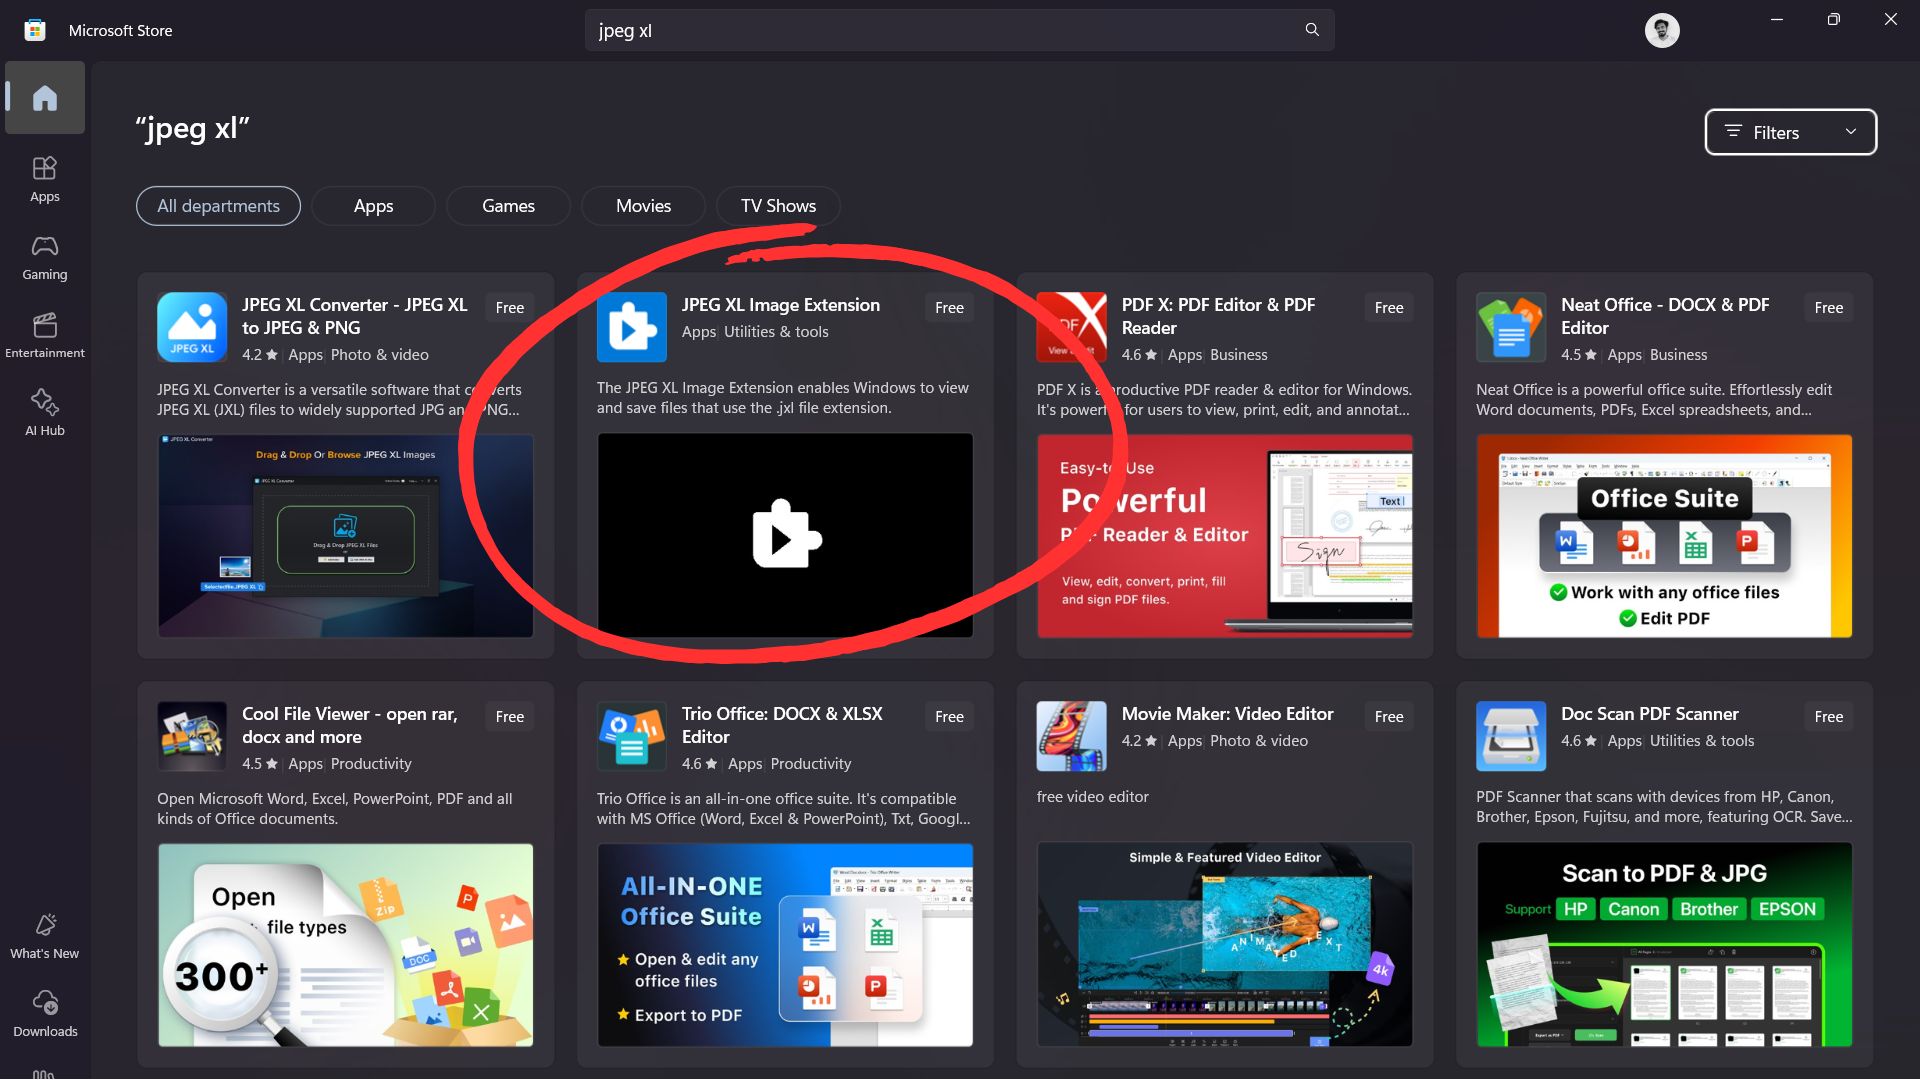1920x1080 pixels.
Task: Switch to the Games filter tab
Action: pos(508,206)
